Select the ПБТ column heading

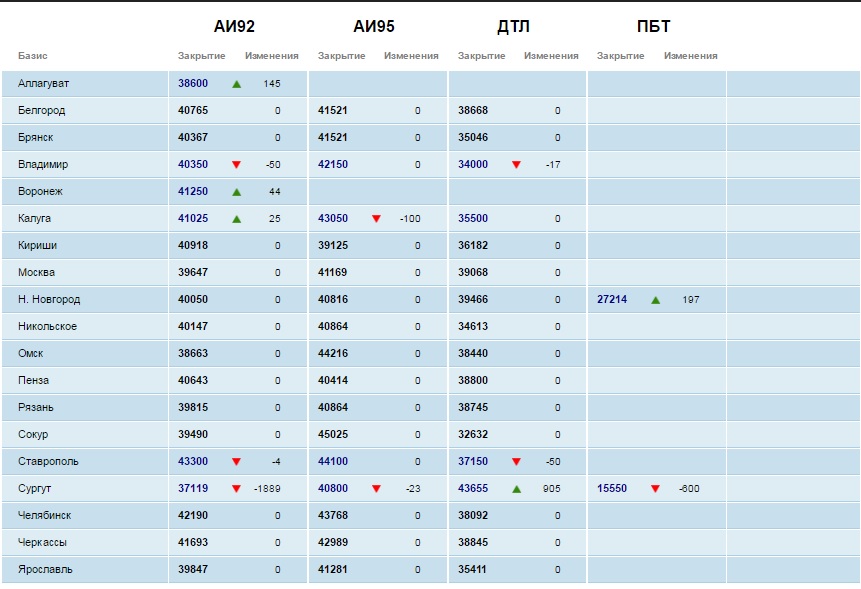[653, 27]
